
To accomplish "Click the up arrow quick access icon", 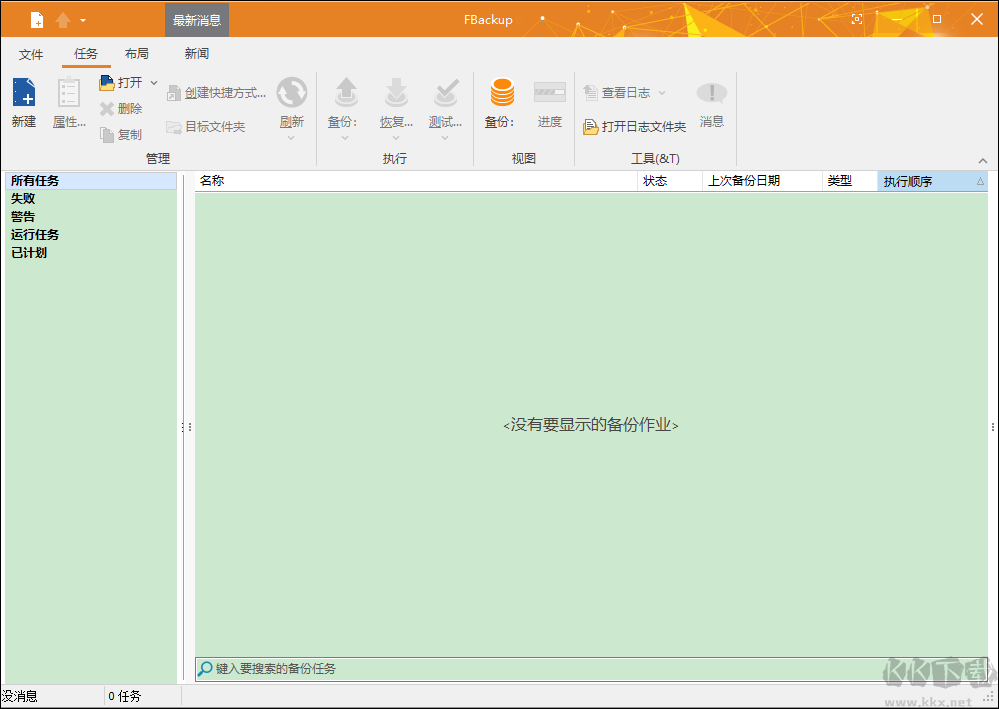I will (x=62, y=20).
